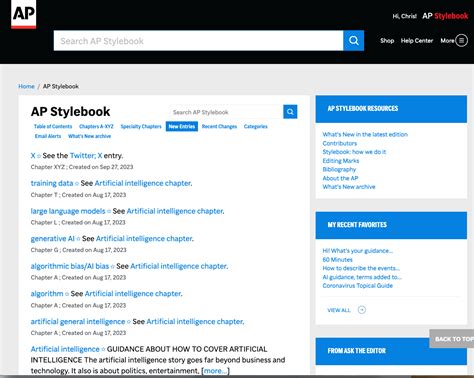Go to Home breadcrumb link
This screenshot has width=474, height=378.
pyautogui.click(x=26, y=86)
